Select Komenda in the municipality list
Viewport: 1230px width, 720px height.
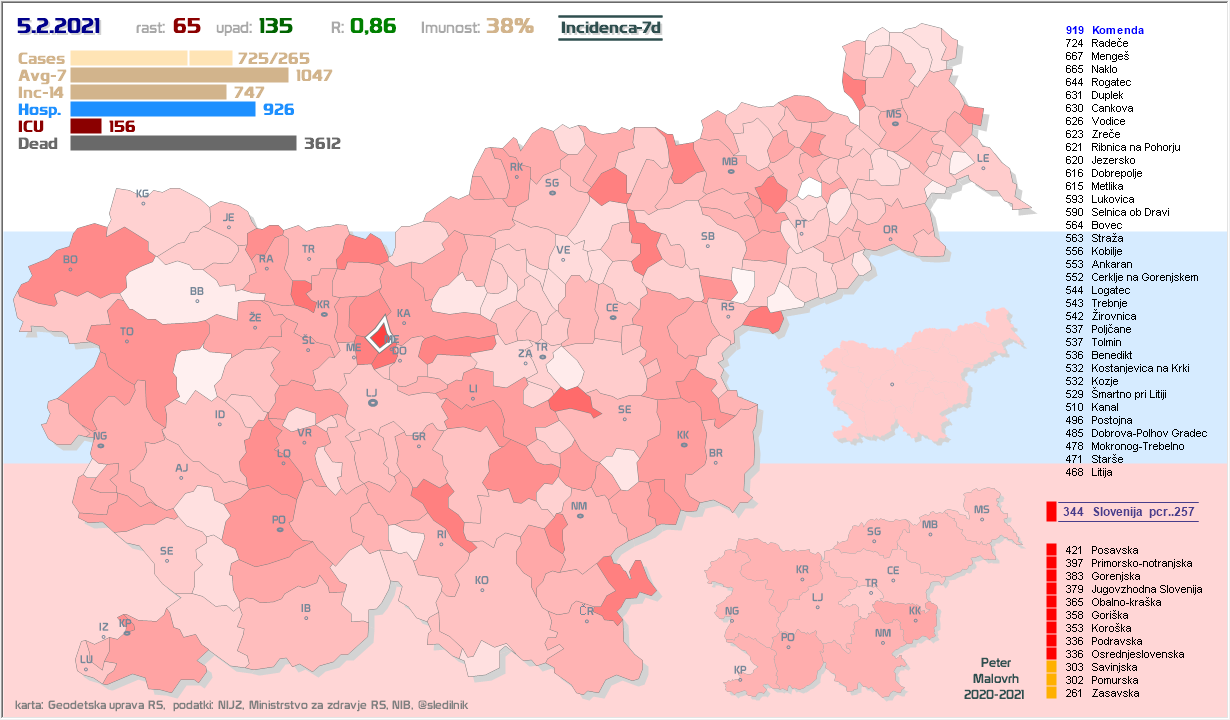[1117, 31]
